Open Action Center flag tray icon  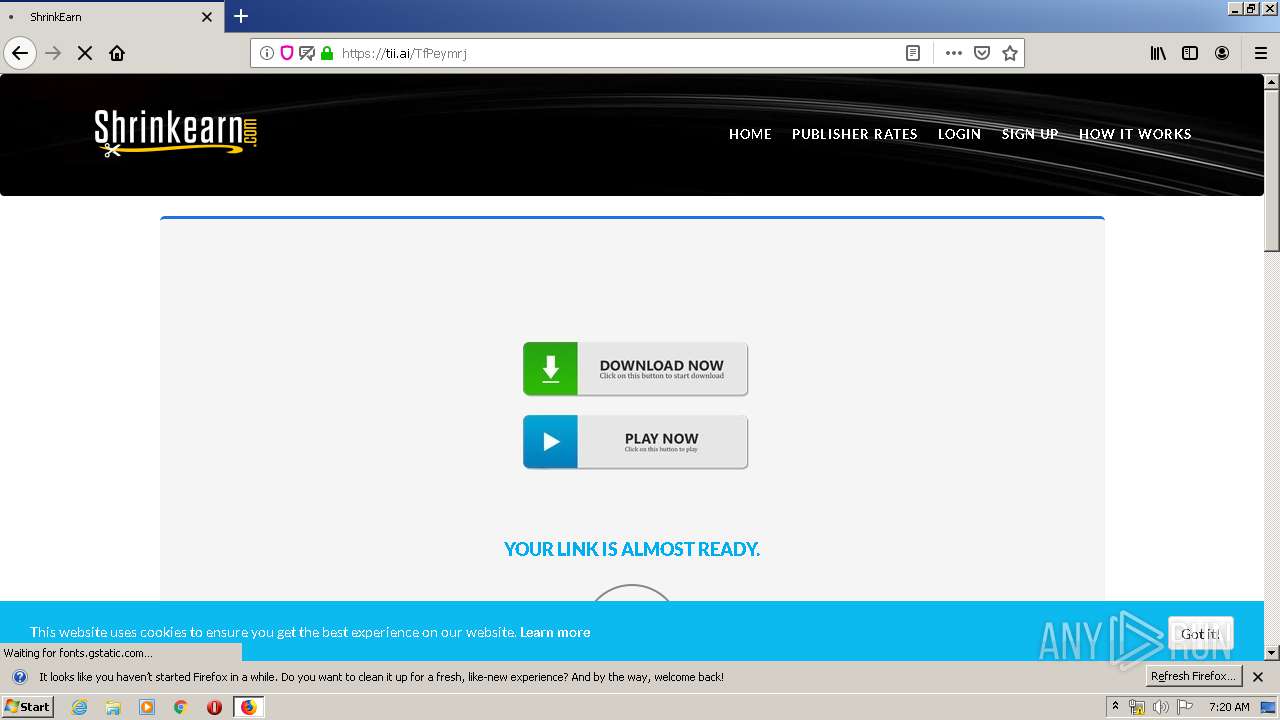click(x=1185, y=707)
